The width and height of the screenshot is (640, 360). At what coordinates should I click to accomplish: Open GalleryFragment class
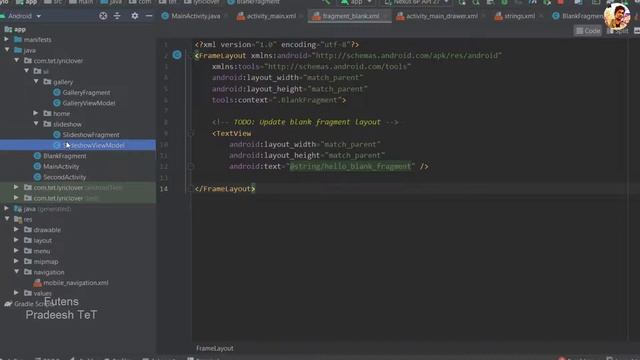86,93
